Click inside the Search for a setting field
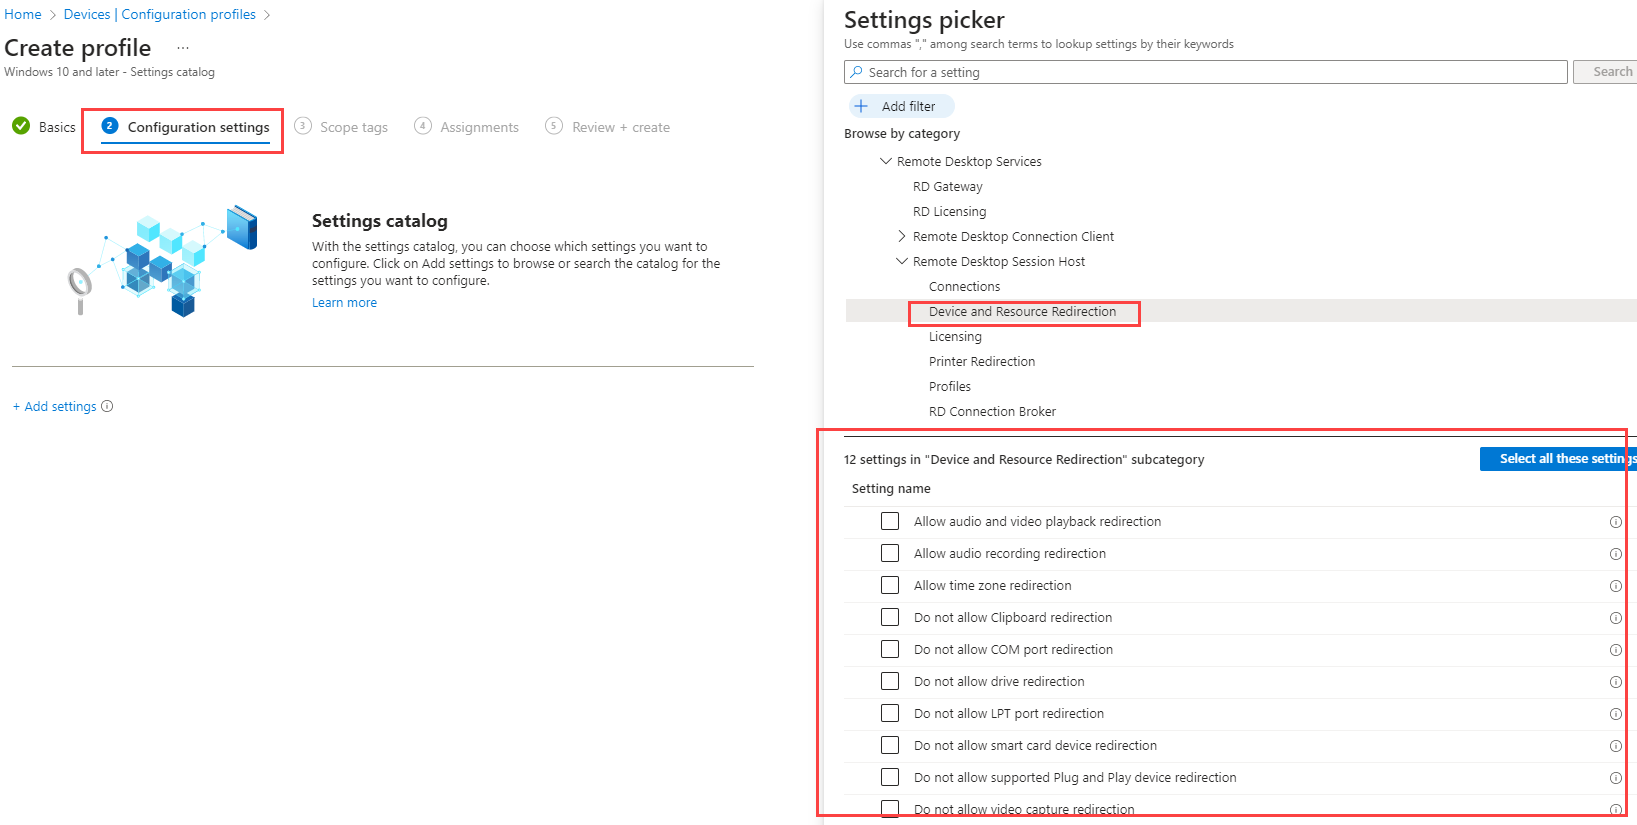The image size is (1637, 825). pyautogui.click(x=1100, y=72)
